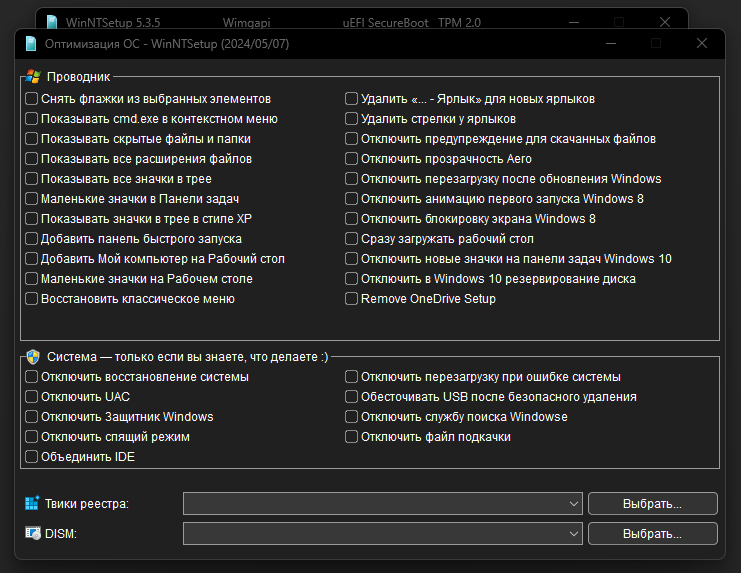Check Удалить «... - Ярлык» для новых ярлыков
Image resolution: width=741 pixels, height=573 pixels.
(351, 99)
